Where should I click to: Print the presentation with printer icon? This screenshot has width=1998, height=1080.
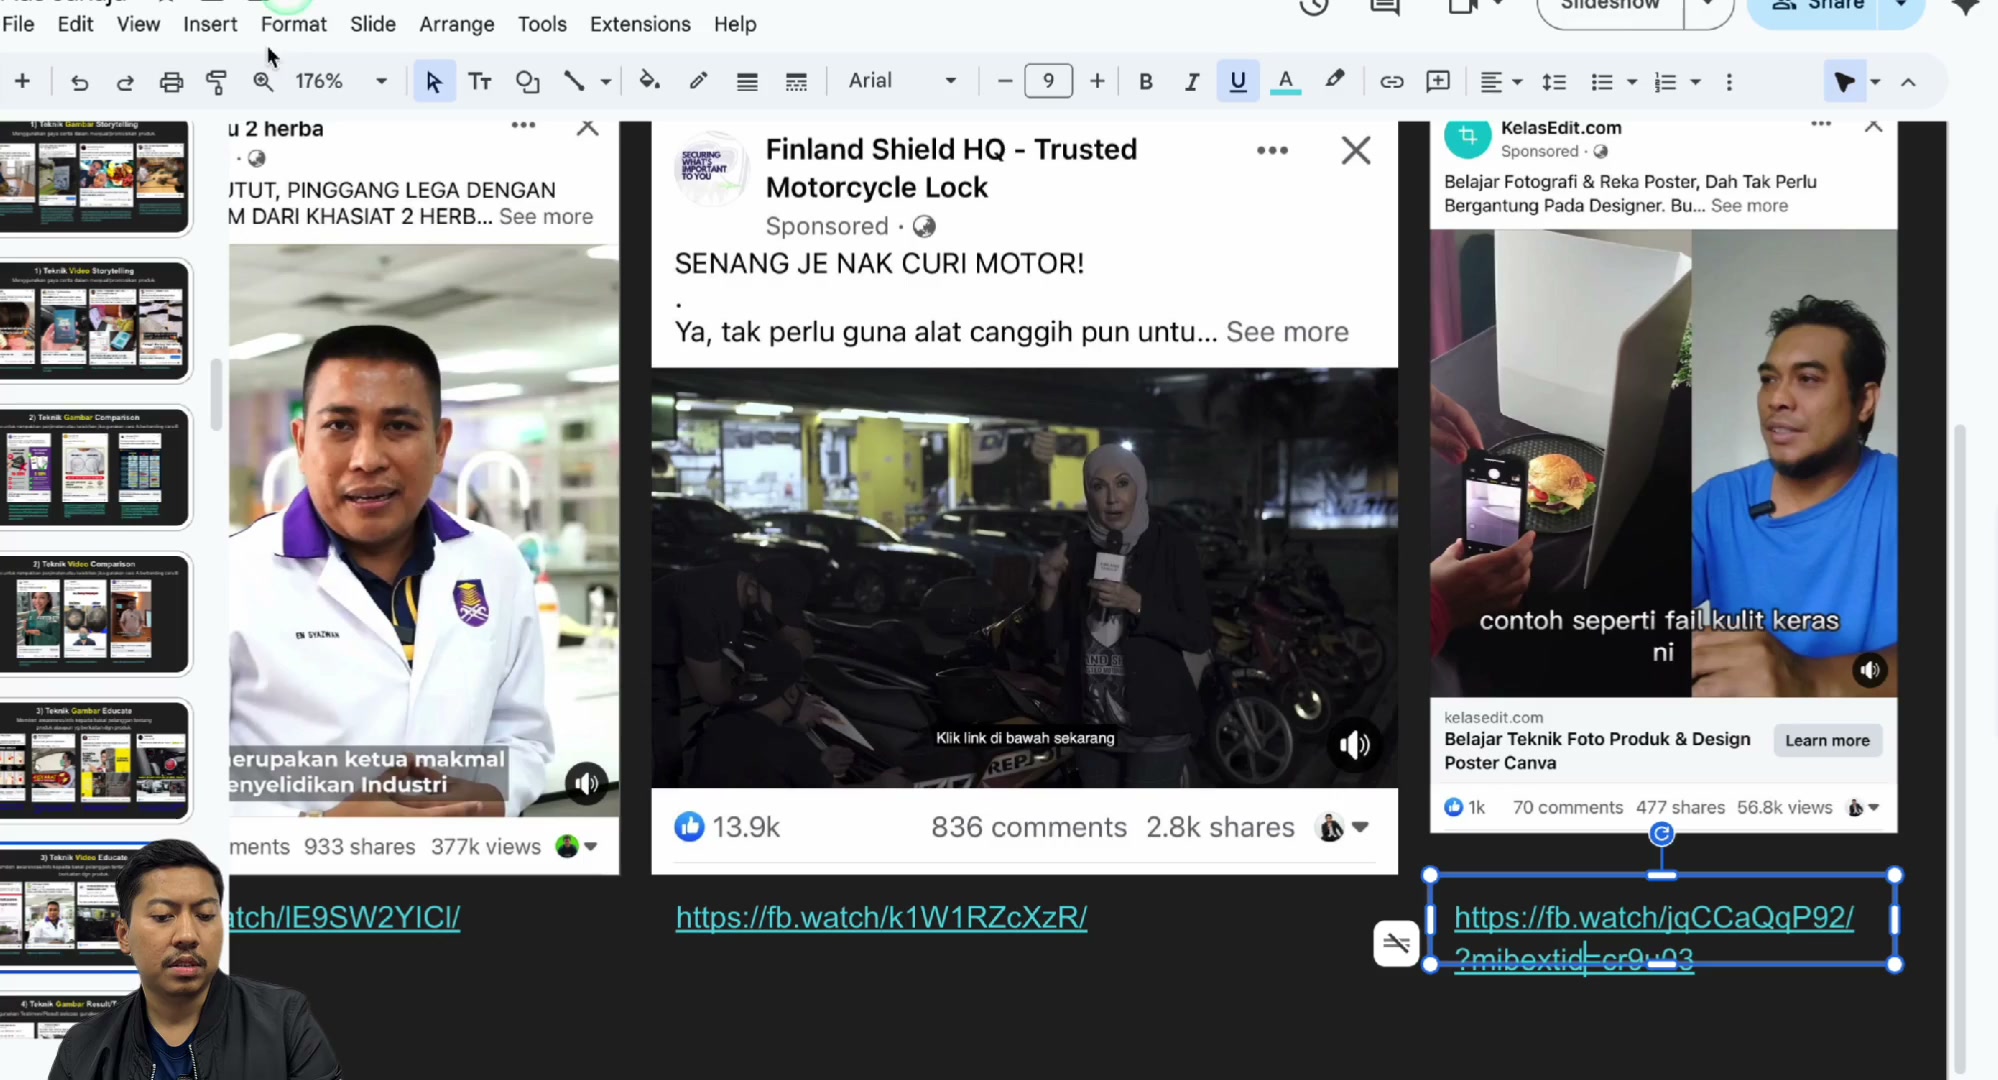coord(171,82)
